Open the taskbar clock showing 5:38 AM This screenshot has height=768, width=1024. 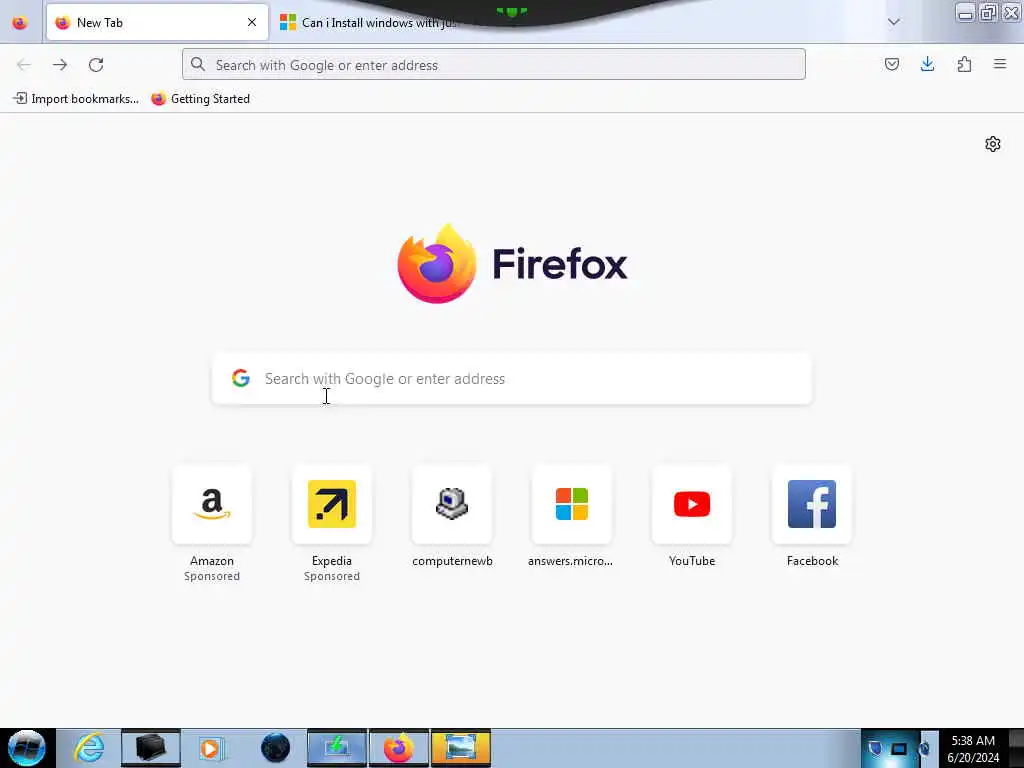pos(973,748)
